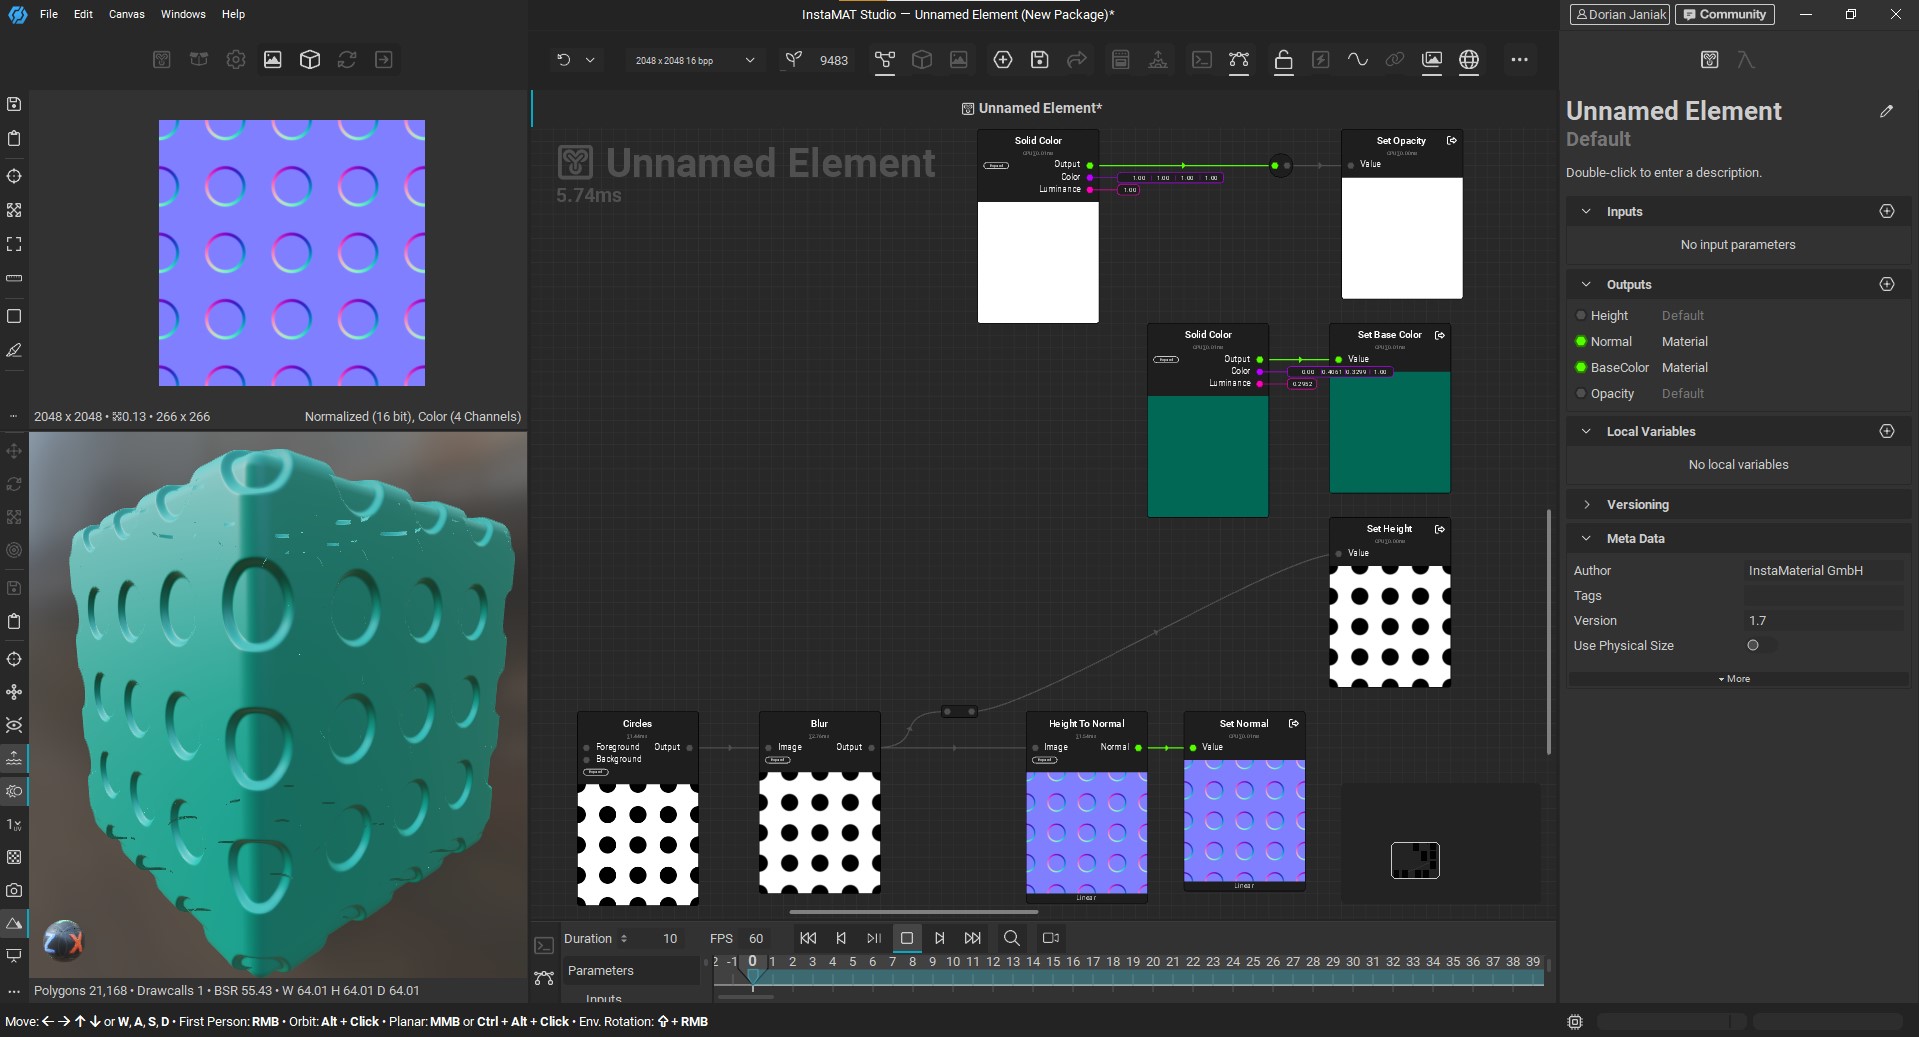Open the Windows menu
This screenshot has height=1037, width=1919.
183,14
